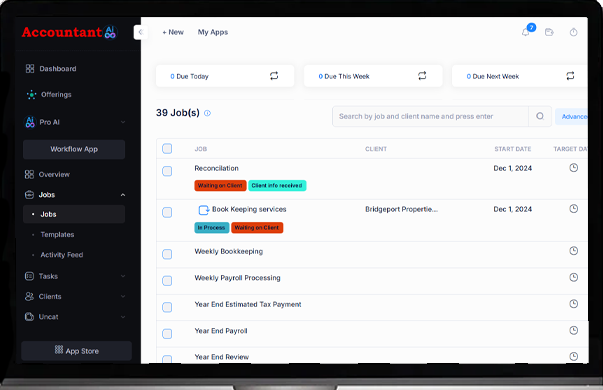Collapse sidebar with double-chevron icon
603x390 pixels.
click(141, 32)
